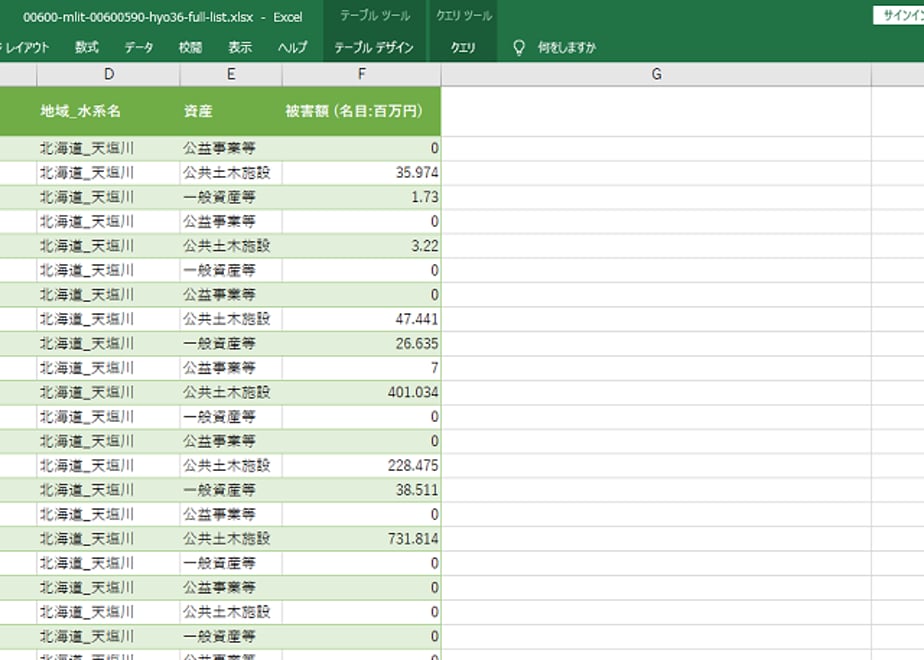Select column E header
The image size is (924, 660).
coord(231,74)
